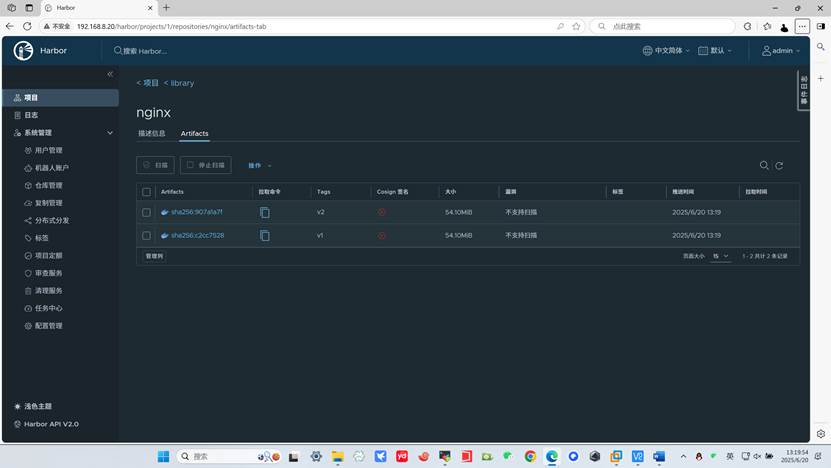Open the browser three-dot settings menu
This screenshot has width=831, height=468.
(x=802, y=26)
